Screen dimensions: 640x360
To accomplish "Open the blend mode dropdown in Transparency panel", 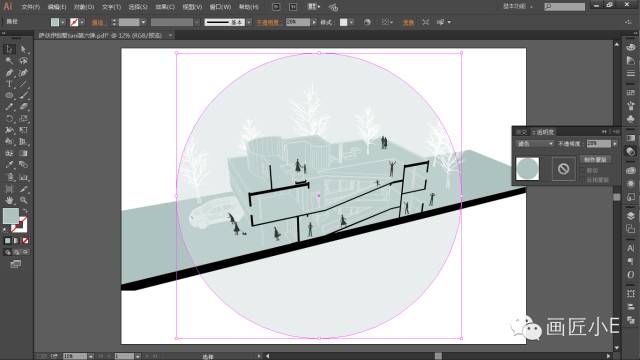I will [x=535, y=144].
